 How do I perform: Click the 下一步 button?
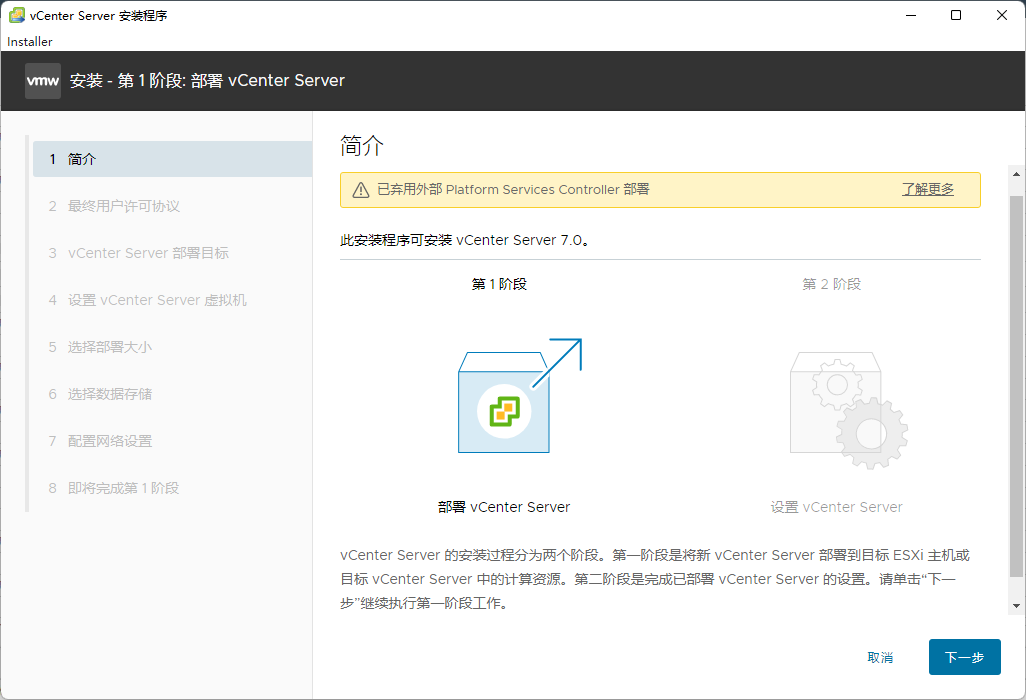coord(964,657)
